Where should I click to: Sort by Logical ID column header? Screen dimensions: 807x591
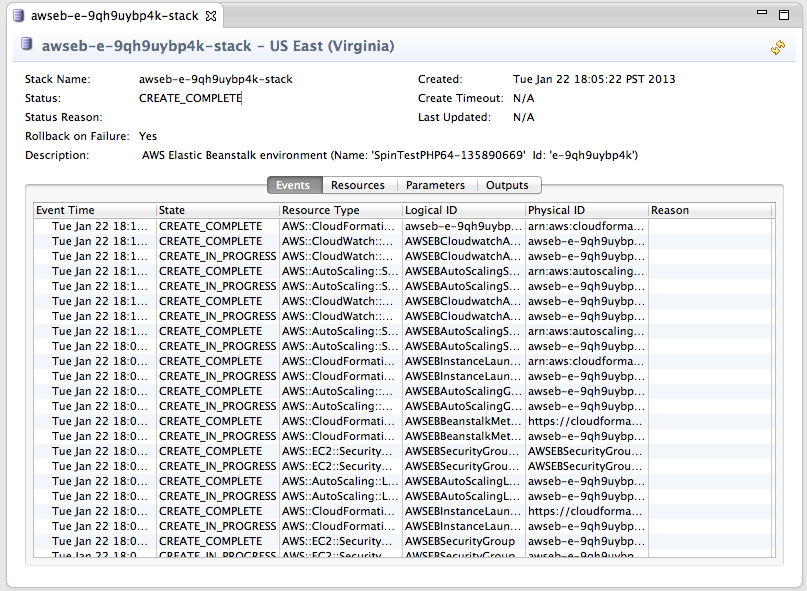pos(464,210)
